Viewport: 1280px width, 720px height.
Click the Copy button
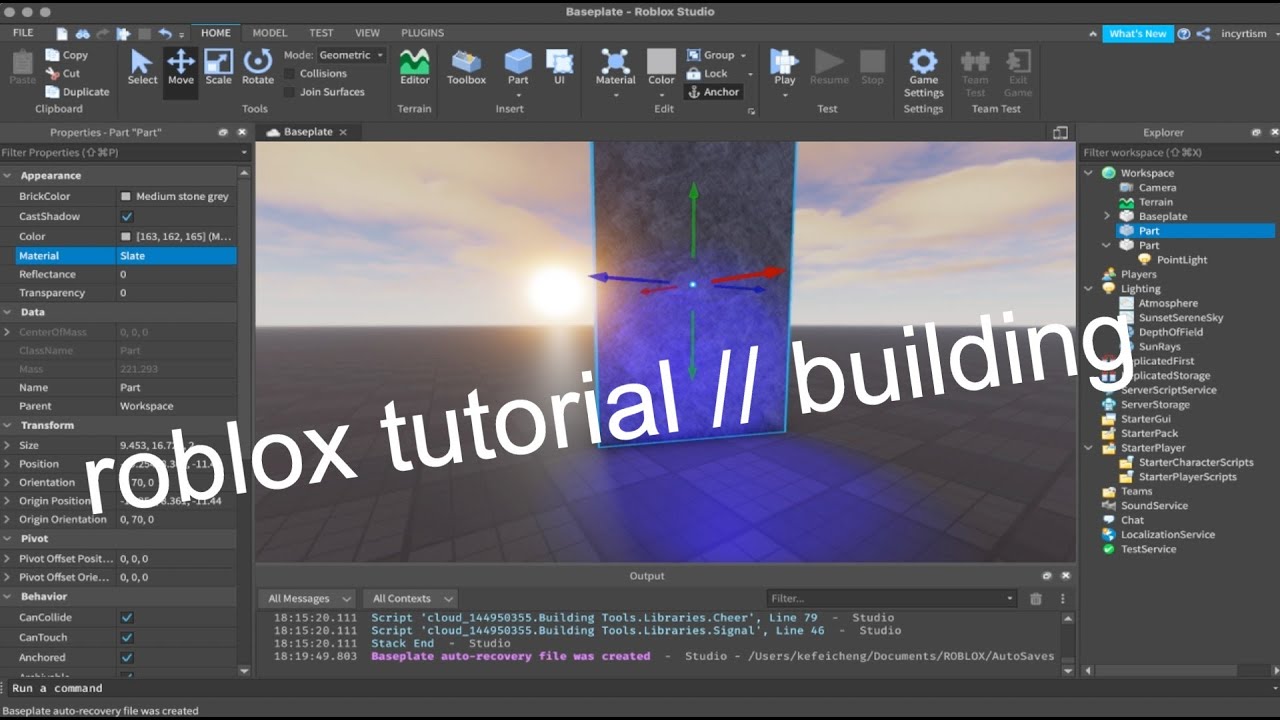[67, 56]
